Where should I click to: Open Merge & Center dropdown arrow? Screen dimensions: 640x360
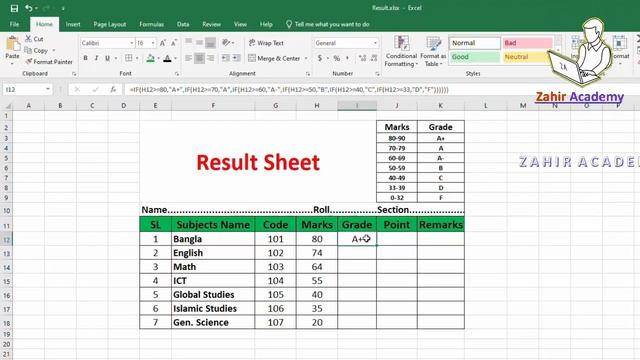tap(306, 58)
